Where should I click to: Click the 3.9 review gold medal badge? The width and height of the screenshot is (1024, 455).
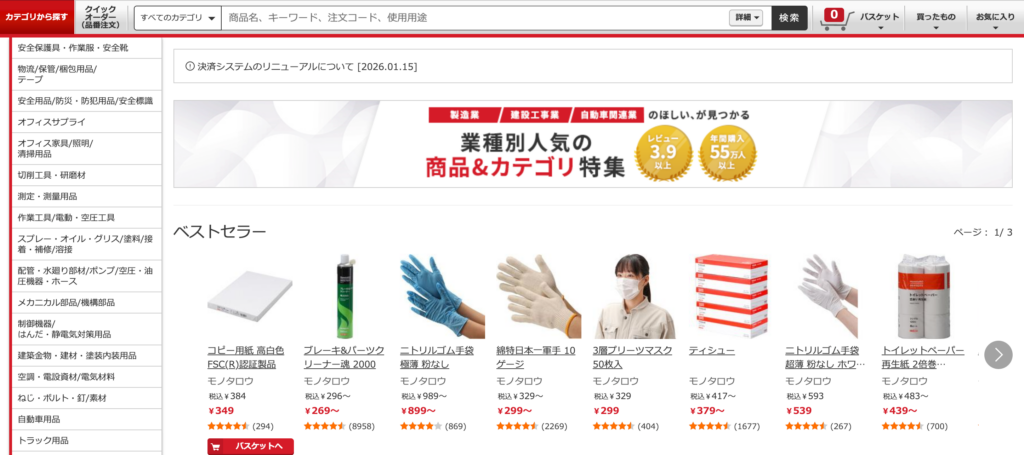pos(663,152)
